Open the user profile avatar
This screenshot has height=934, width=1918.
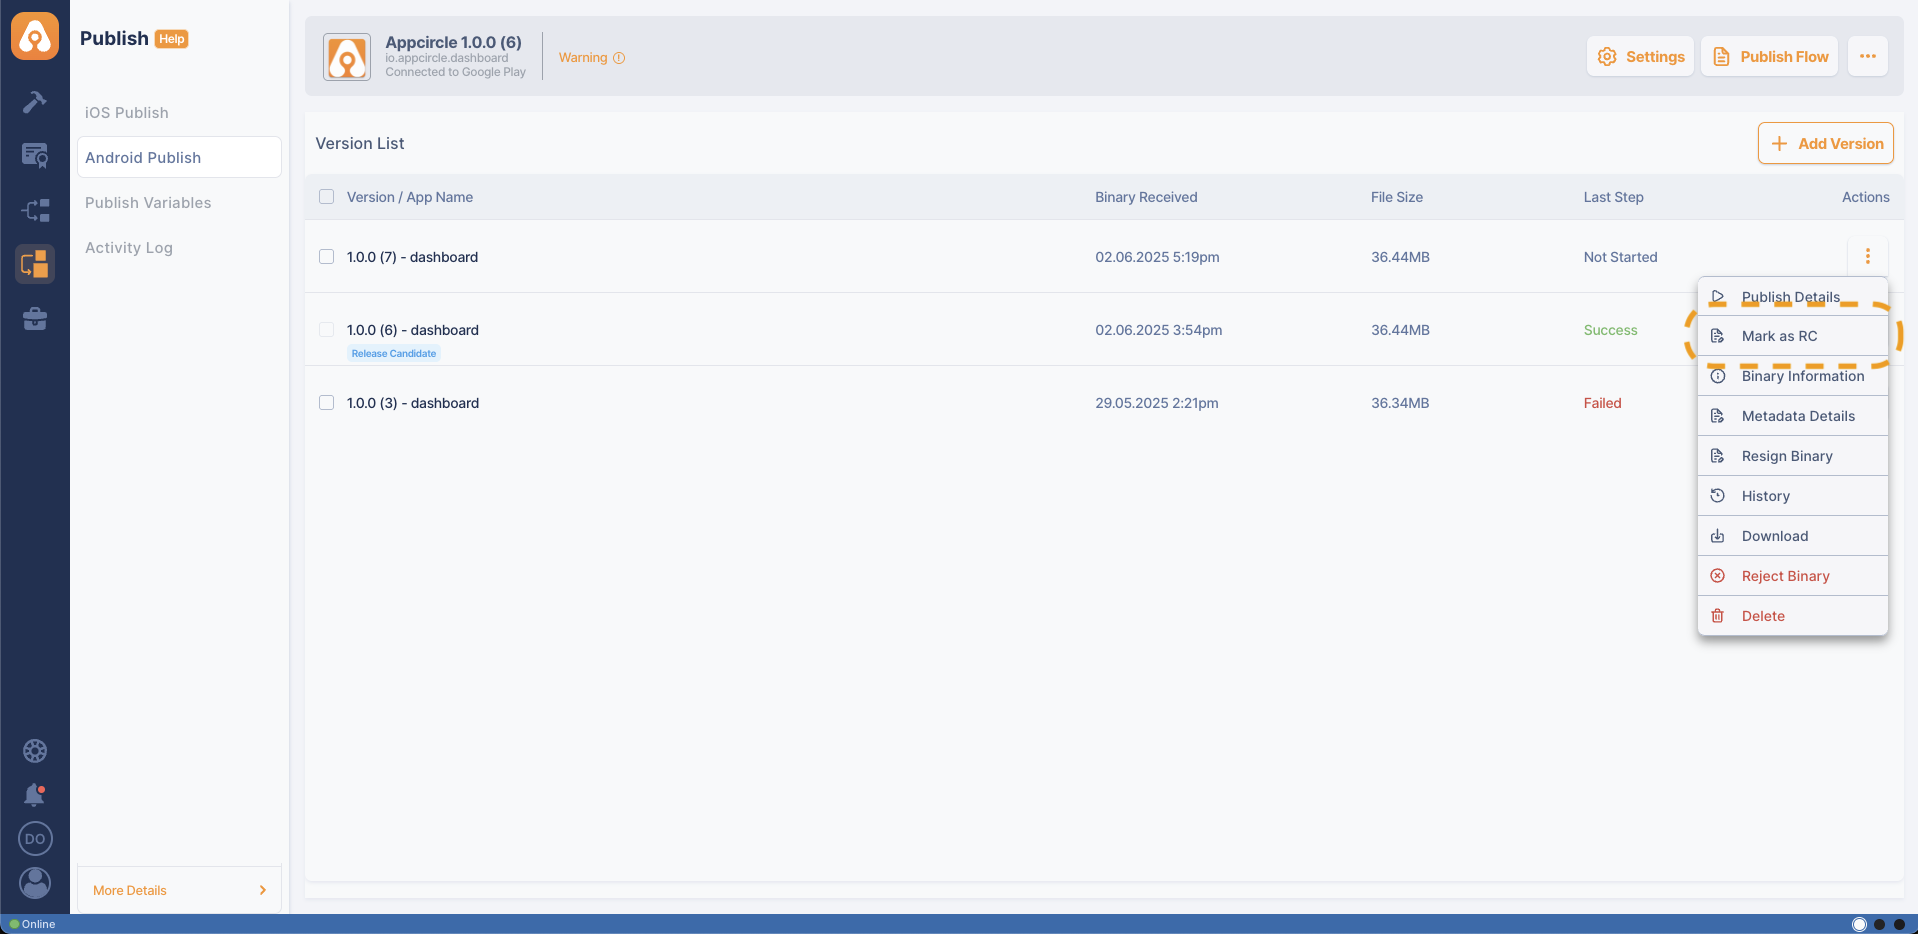(x=35, y=882)
